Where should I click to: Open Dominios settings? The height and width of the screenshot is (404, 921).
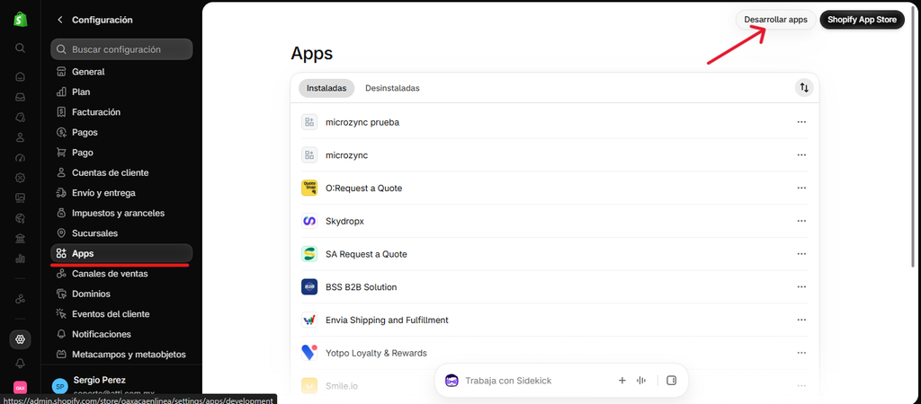point(122,294)
